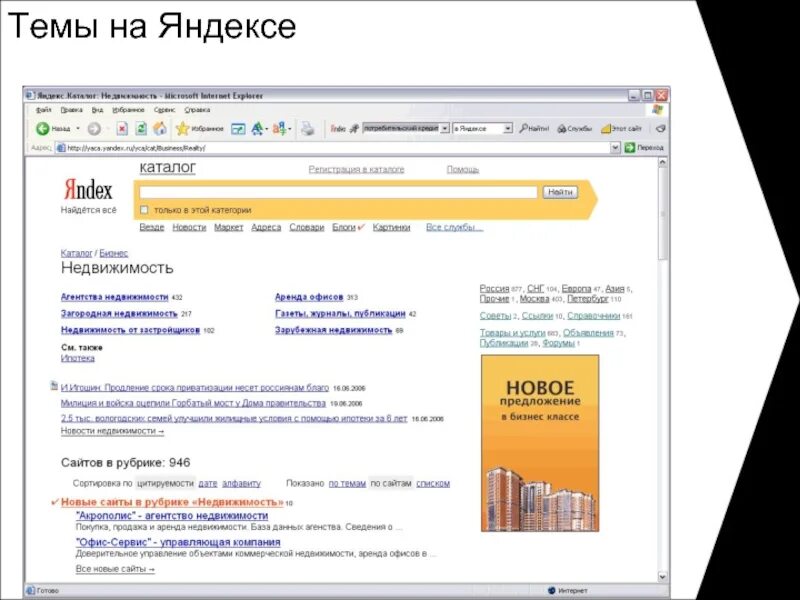This screenshot has height=600, width=800.
Task: Show 'списком' view link
Action: pos(433,483)
